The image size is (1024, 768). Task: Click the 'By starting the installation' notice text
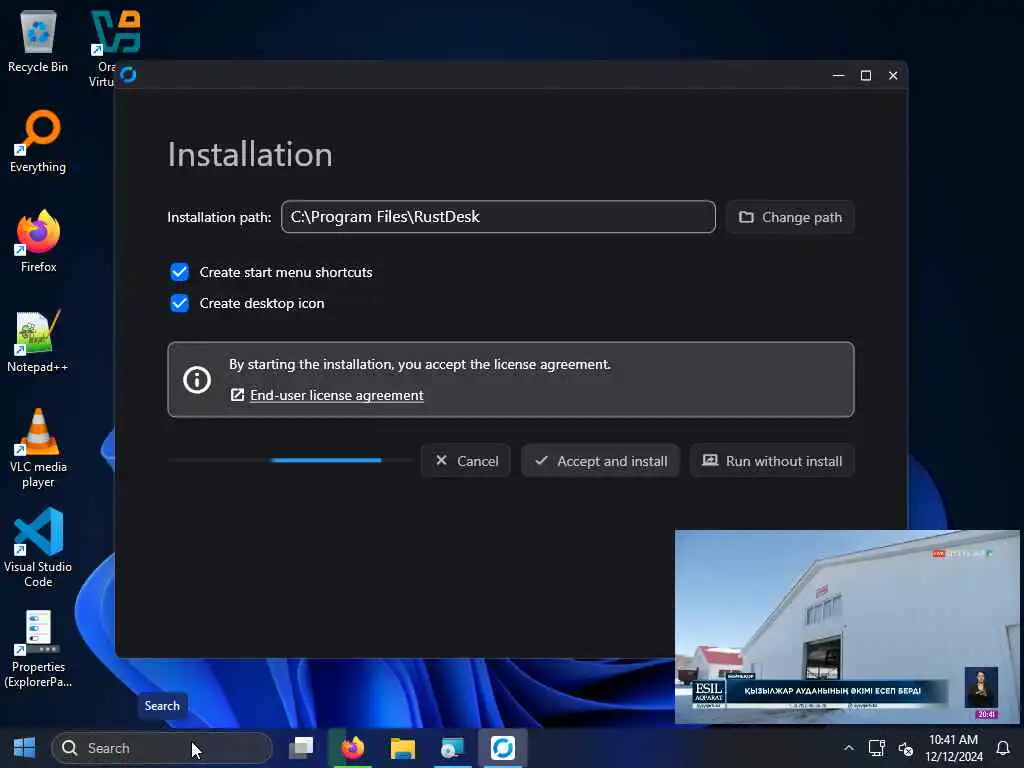[420, 364]
